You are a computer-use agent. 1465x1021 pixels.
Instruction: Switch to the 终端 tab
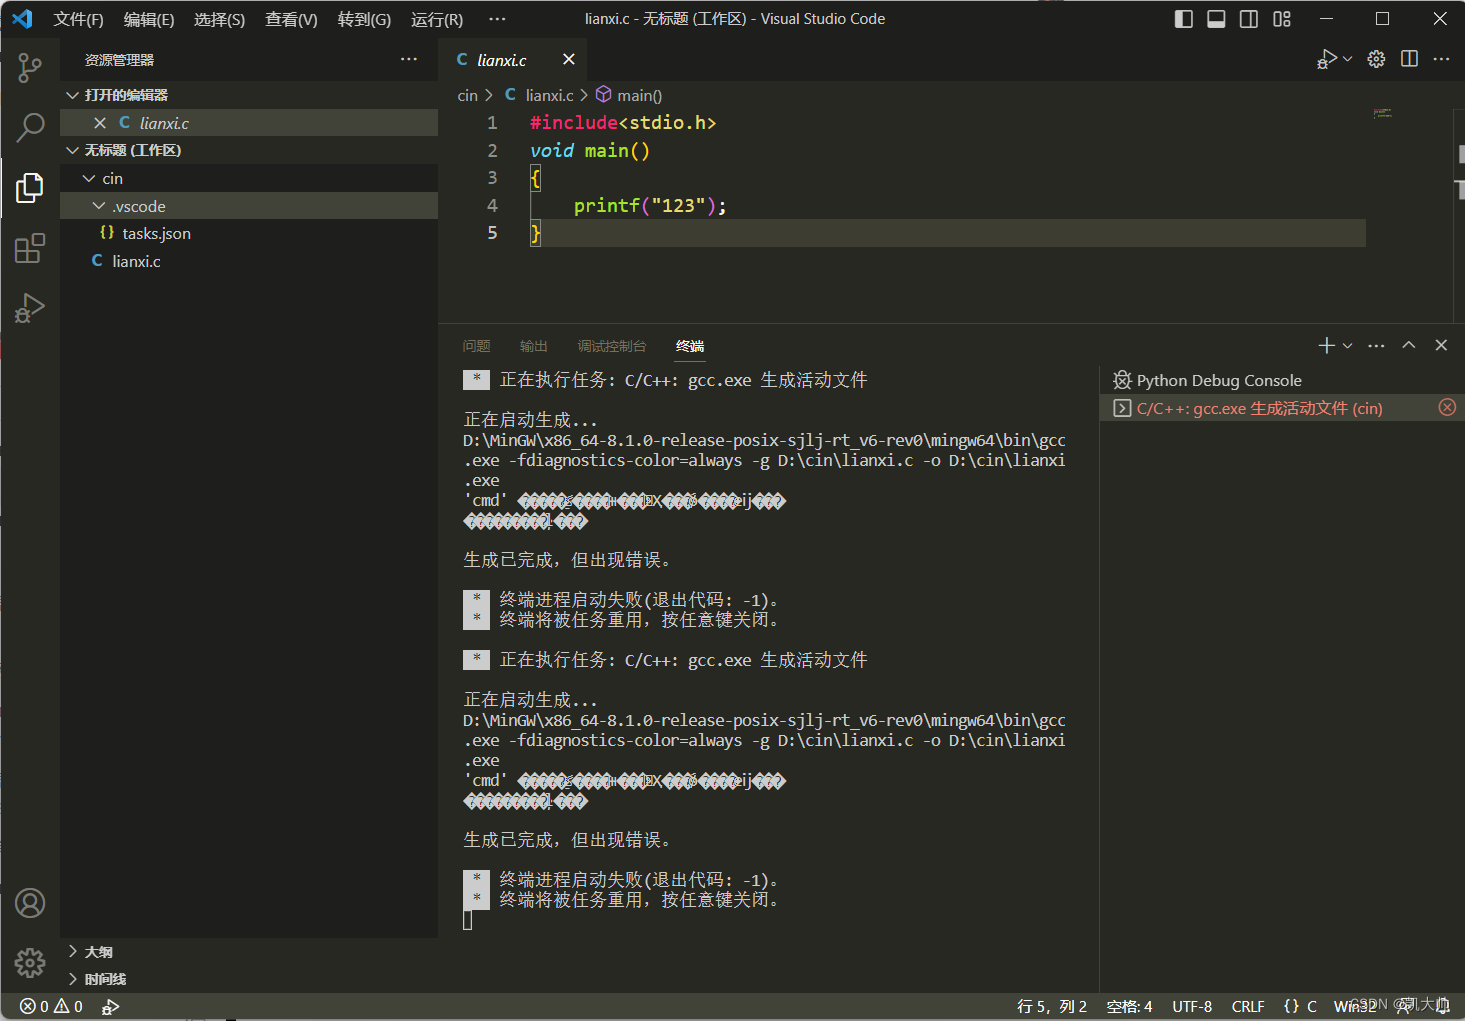click(690, 346)
